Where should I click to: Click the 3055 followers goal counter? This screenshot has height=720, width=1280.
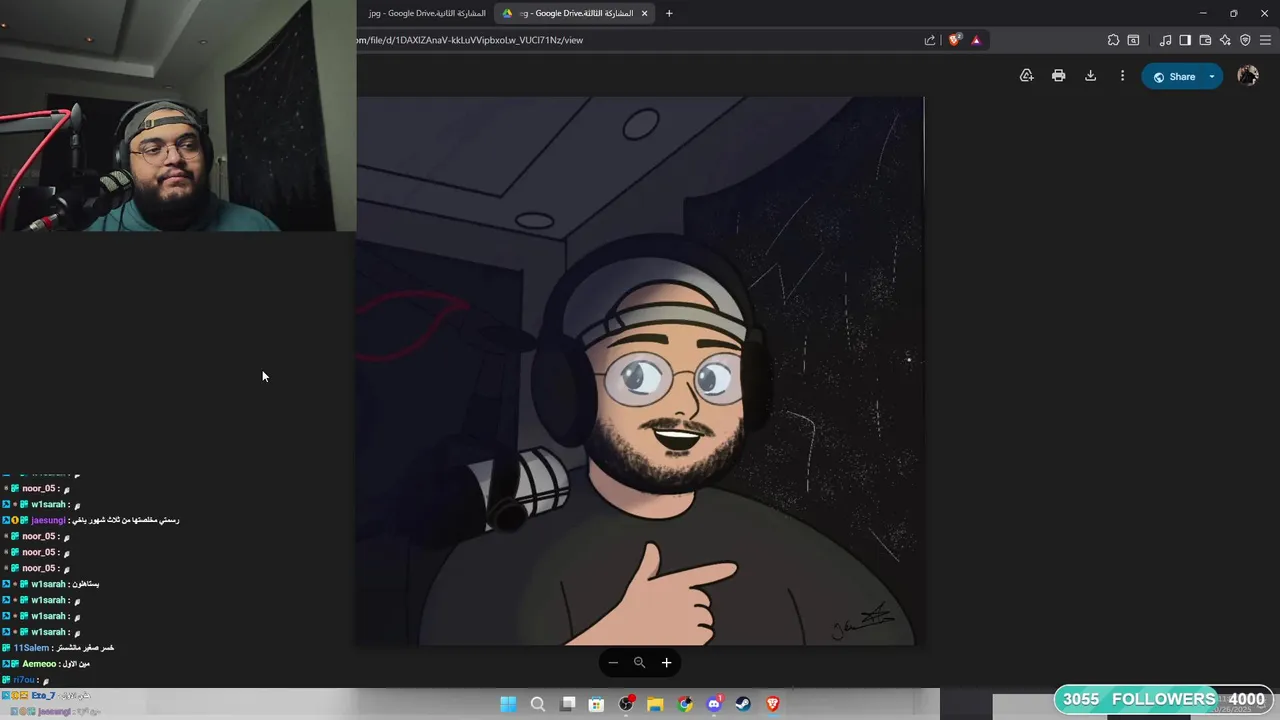coord(1163,699)
